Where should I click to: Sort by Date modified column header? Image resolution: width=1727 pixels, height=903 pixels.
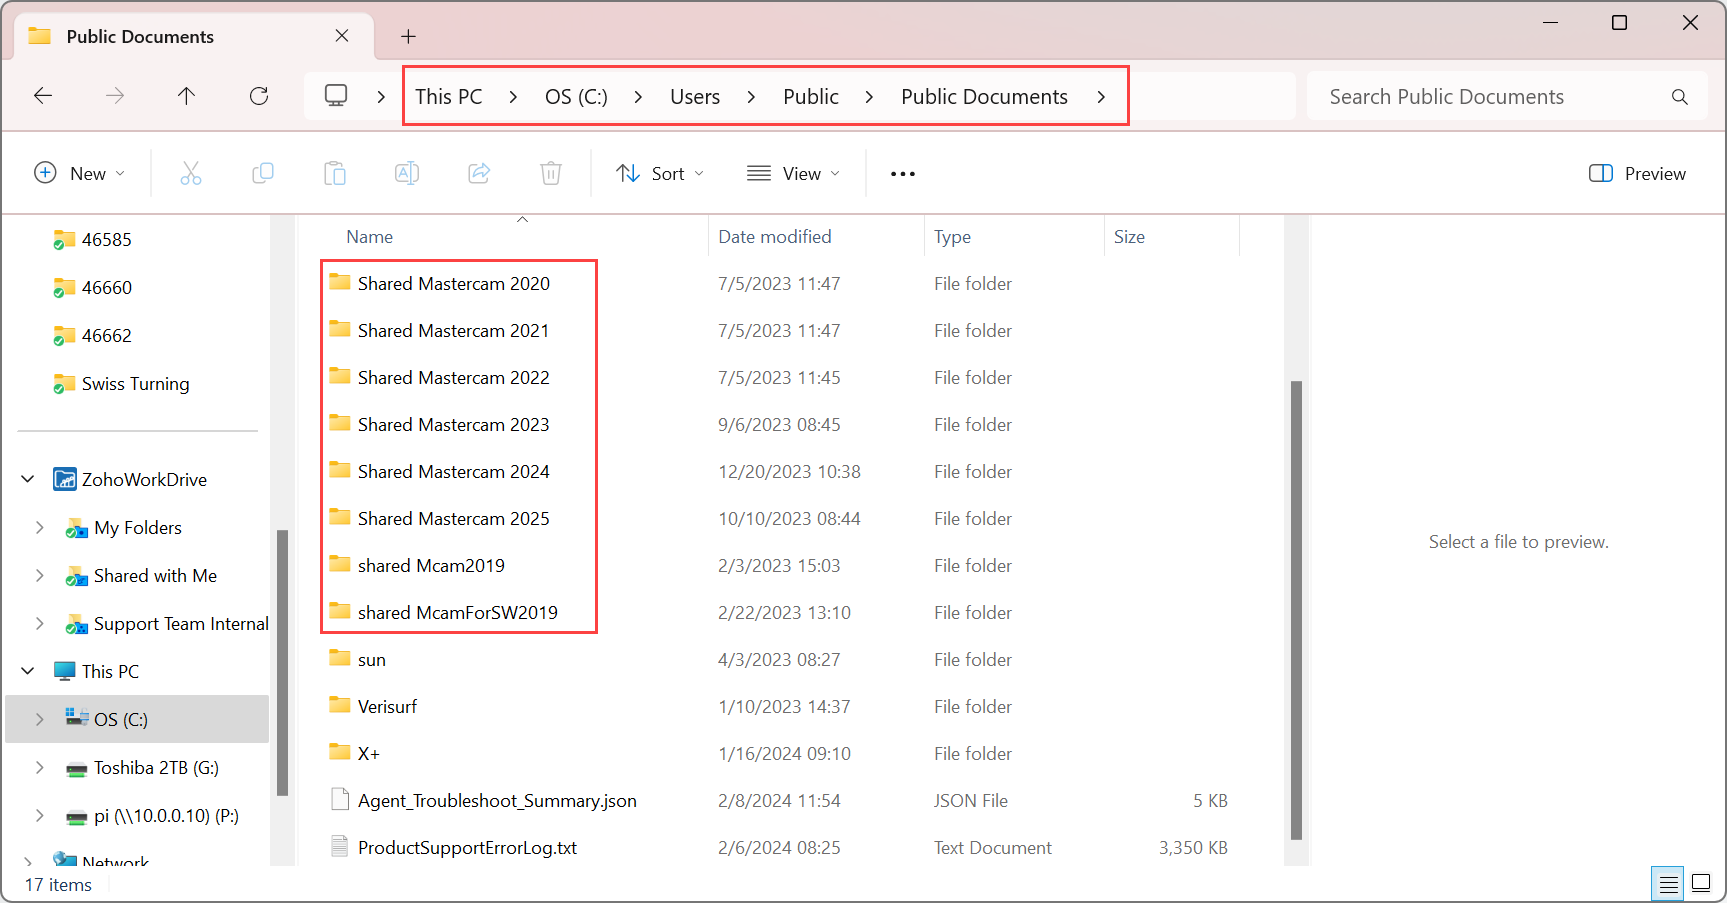pyautogui.click(x=775, y=237)
